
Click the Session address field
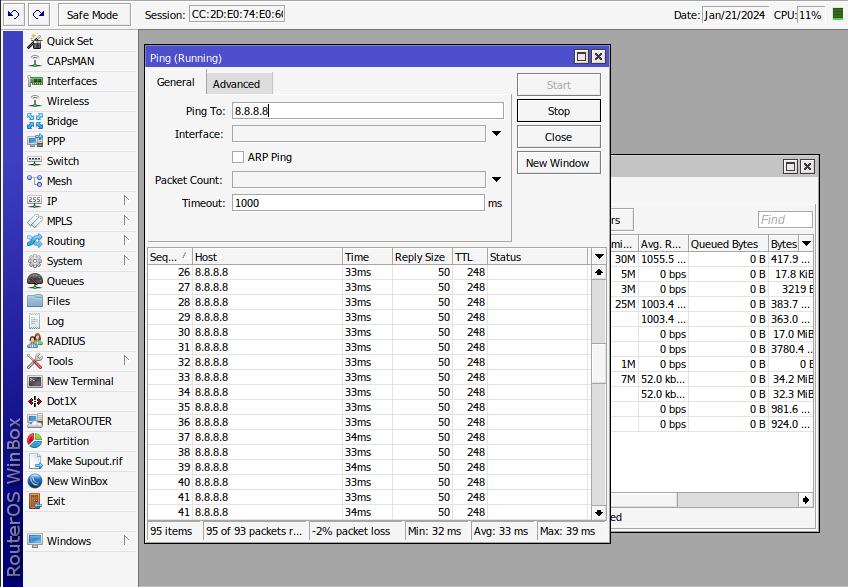click(x=237, y=15)
